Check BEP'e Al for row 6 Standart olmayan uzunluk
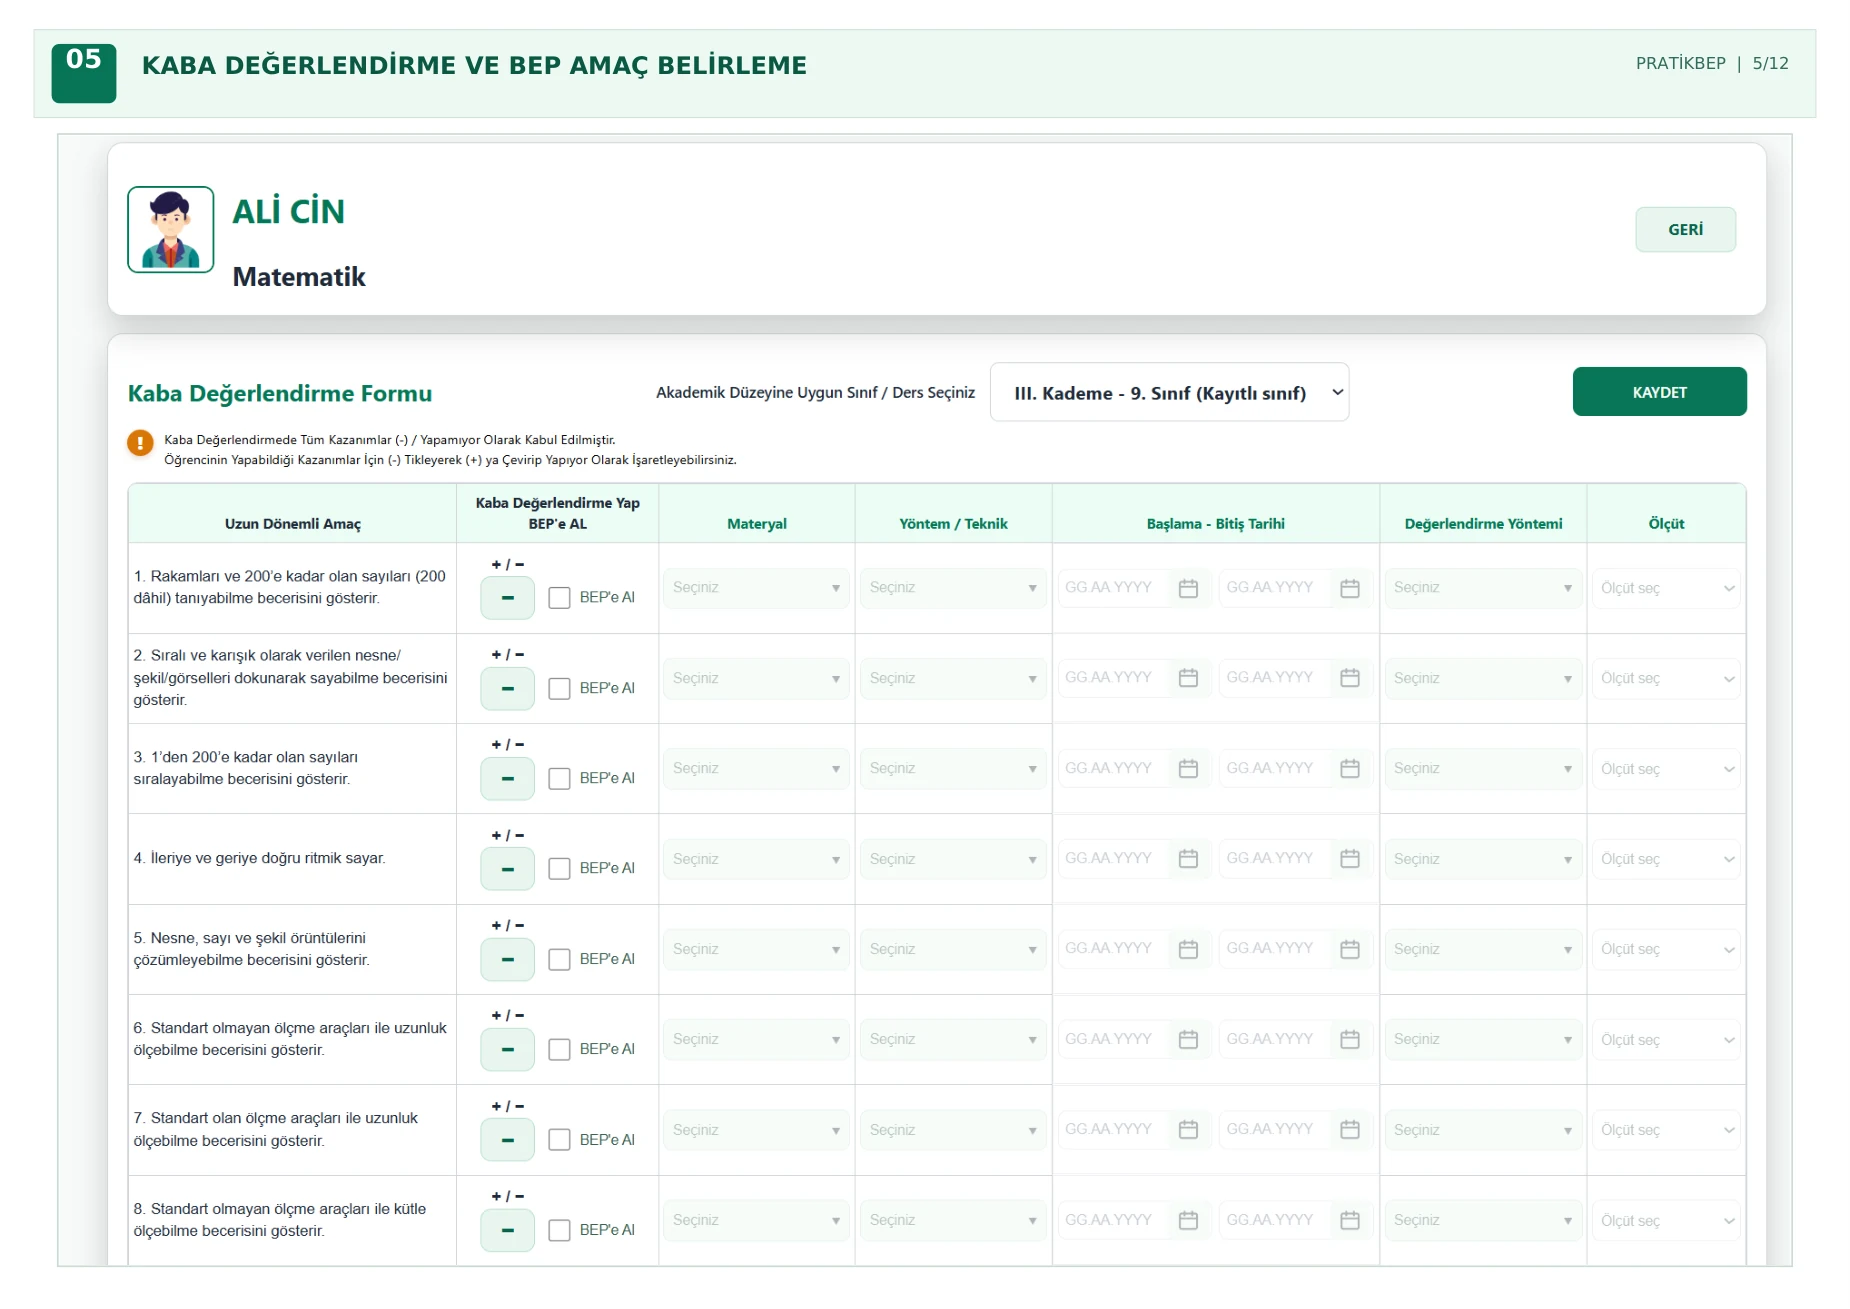1850x1309 pixels. (560, 1049)
